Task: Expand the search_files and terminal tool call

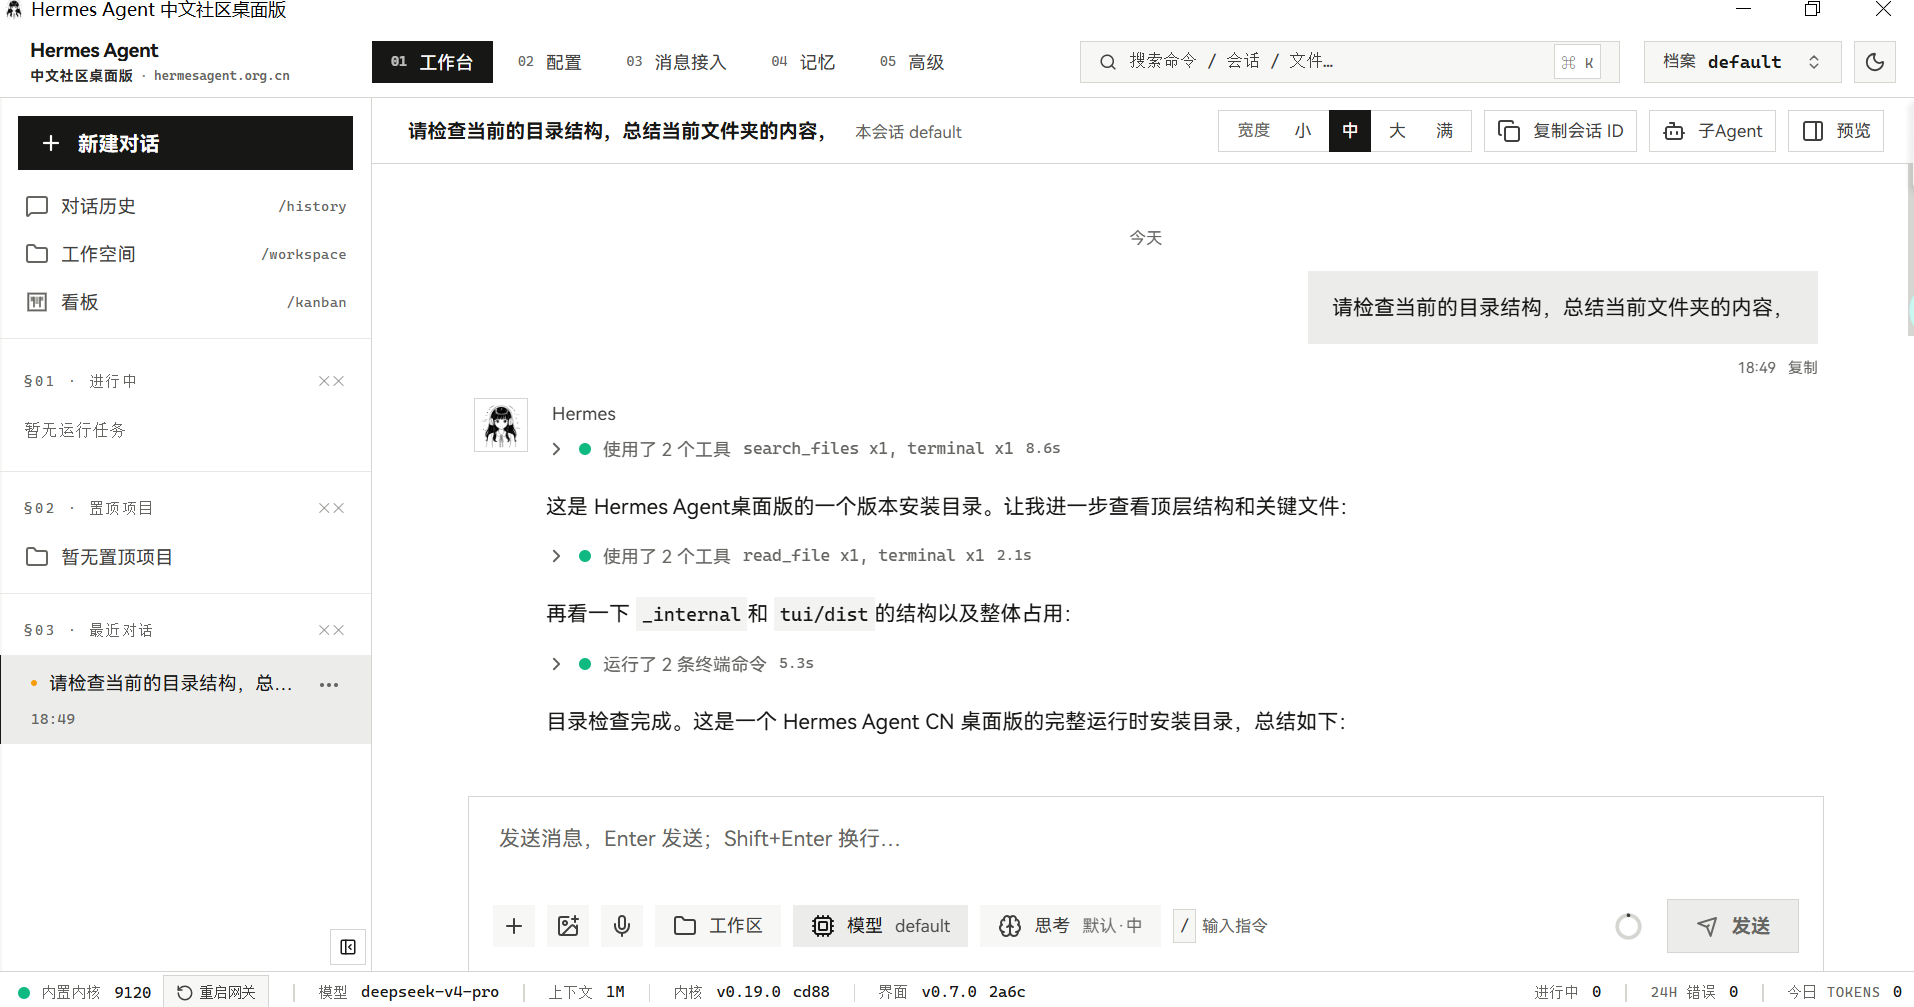Action: coord(806,449)
